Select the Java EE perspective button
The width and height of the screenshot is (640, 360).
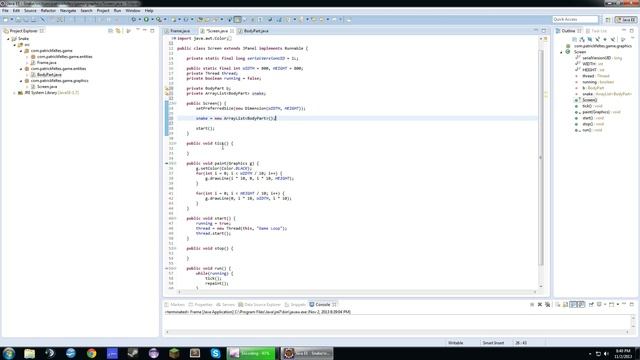click(626, 19)
